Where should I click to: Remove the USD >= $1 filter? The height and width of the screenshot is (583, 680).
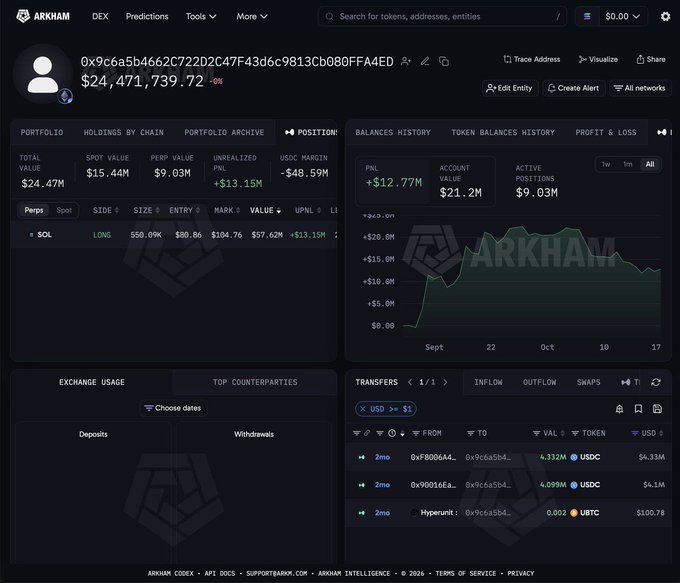[363, 409]
